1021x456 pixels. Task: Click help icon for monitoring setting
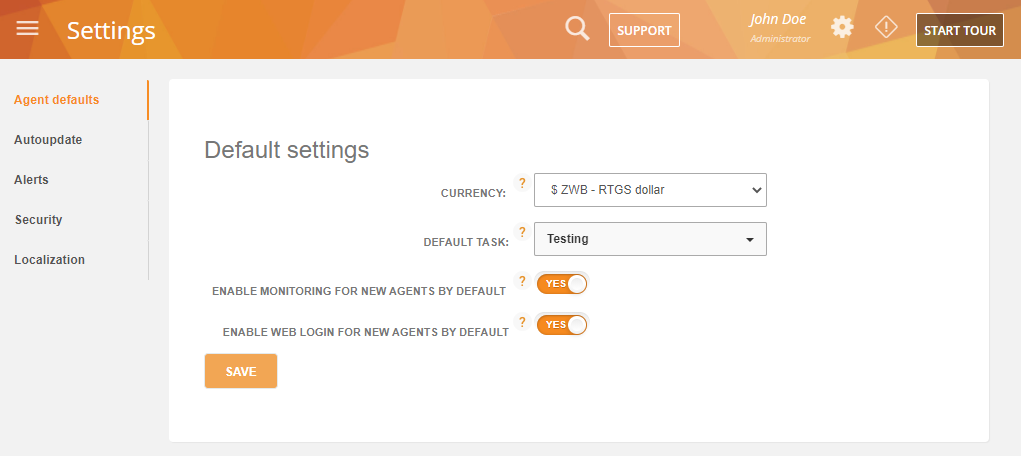[x=522, y=281]
